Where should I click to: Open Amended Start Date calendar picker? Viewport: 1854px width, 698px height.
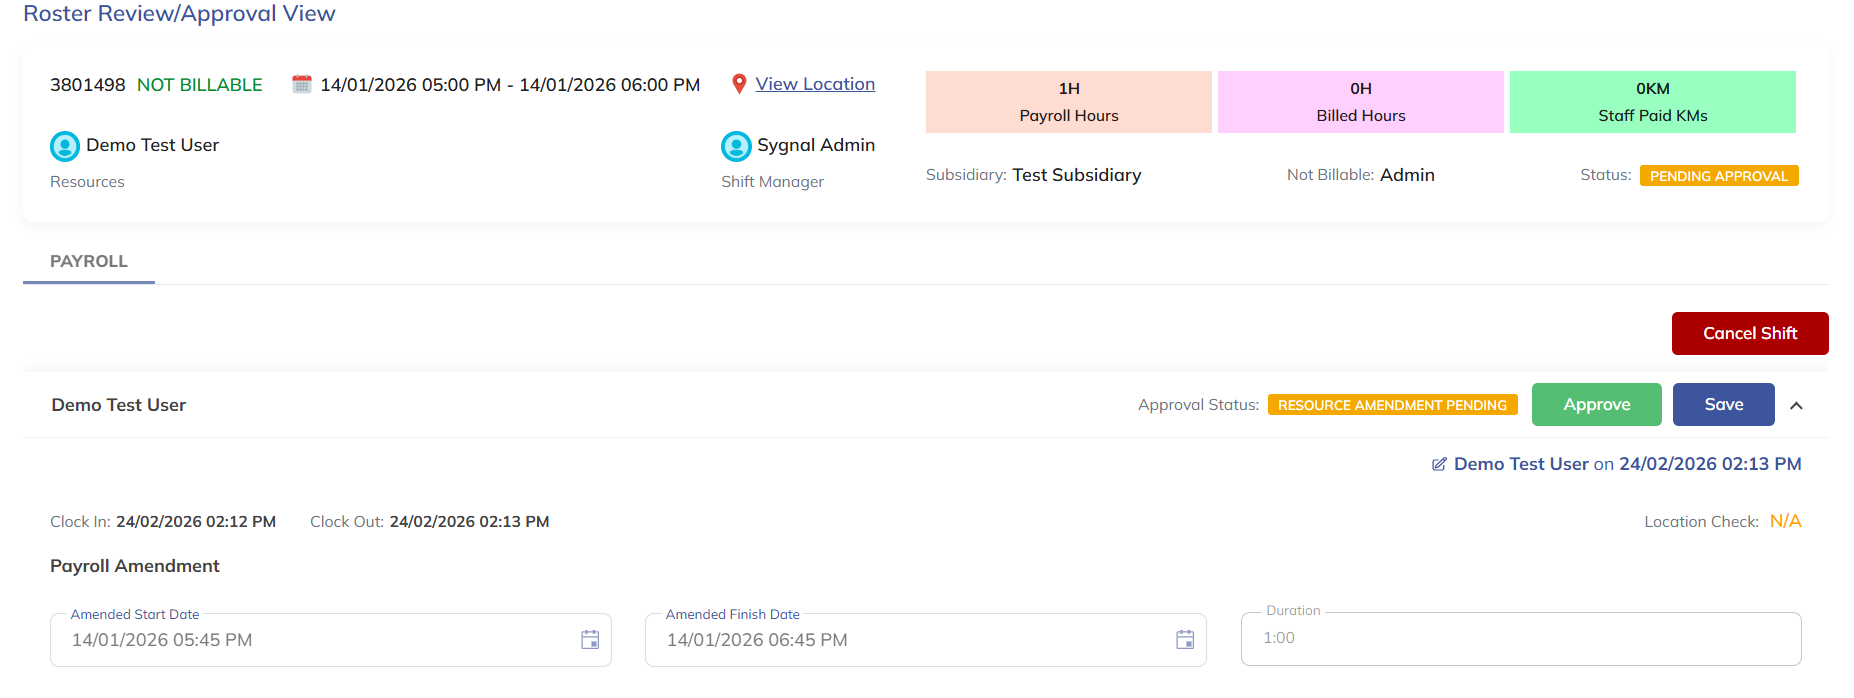tap(590, 640)
